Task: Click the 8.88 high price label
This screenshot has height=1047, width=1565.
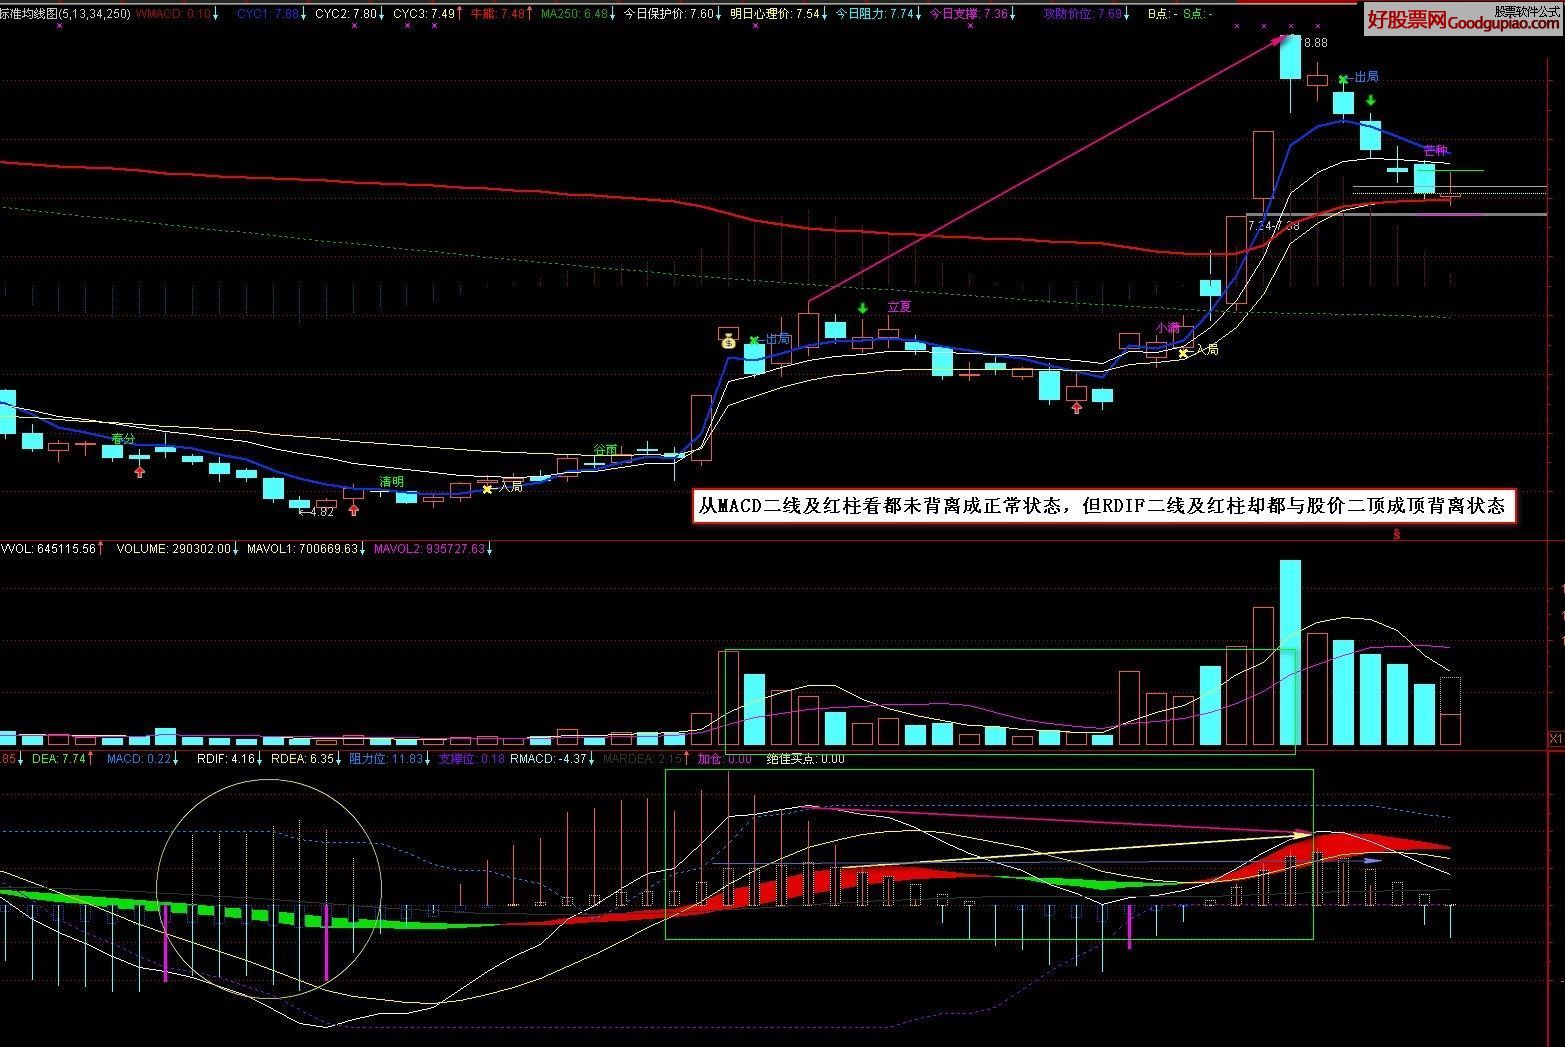Action: (x=1316, y=43)
